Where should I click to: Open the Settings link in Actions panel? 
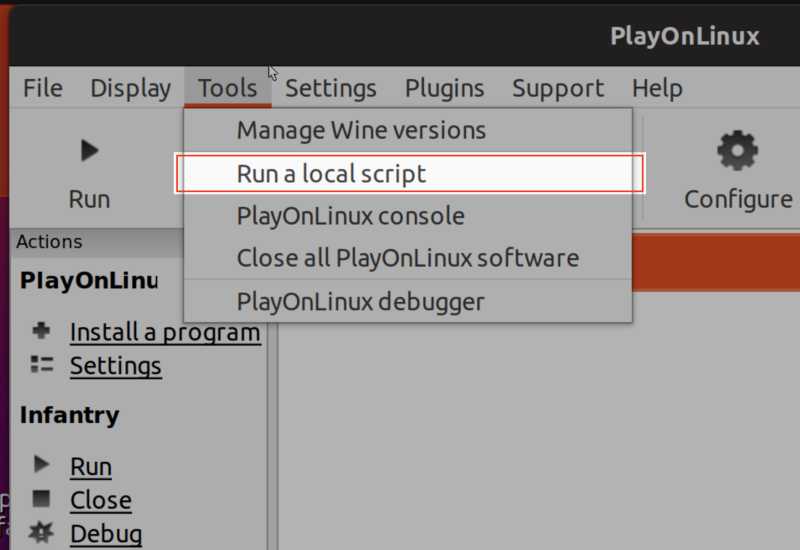click(116, 366)
